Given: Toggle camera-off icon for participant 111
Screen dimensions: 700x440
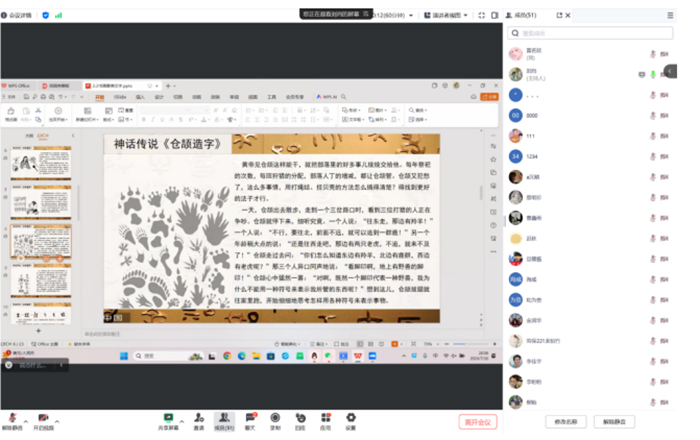Looking at the screenshot, I should click(x=664, y=136).
